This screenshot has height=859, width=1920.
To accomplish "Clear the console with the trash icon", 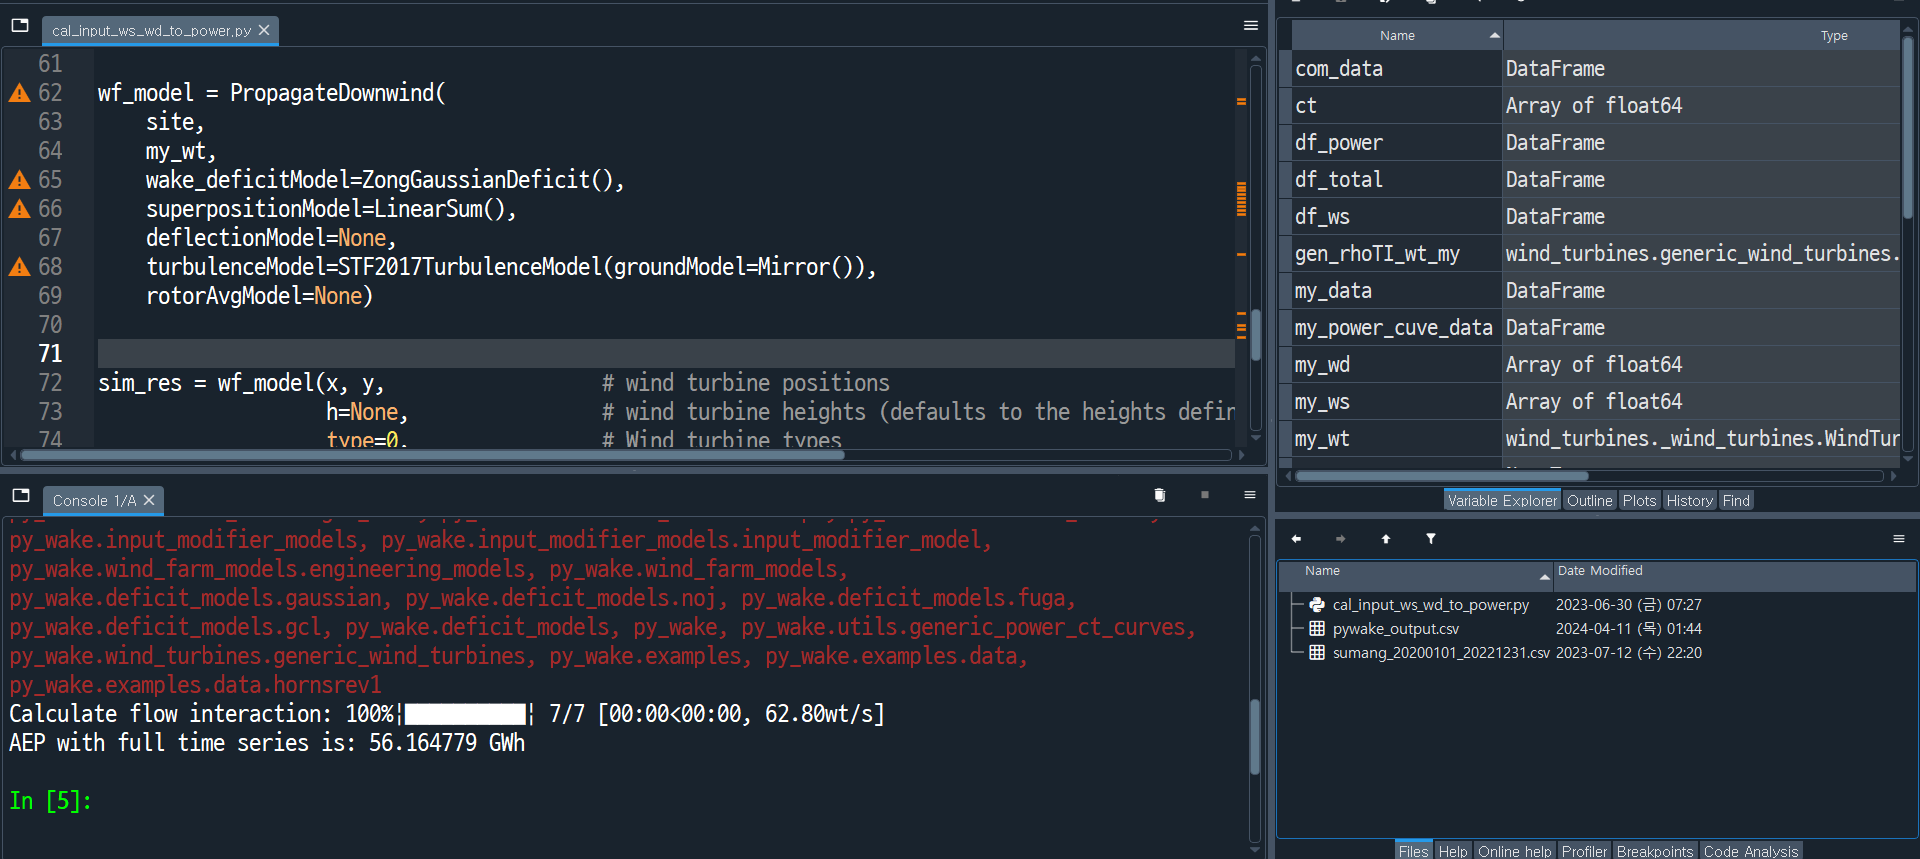I will coord(1160,495).
